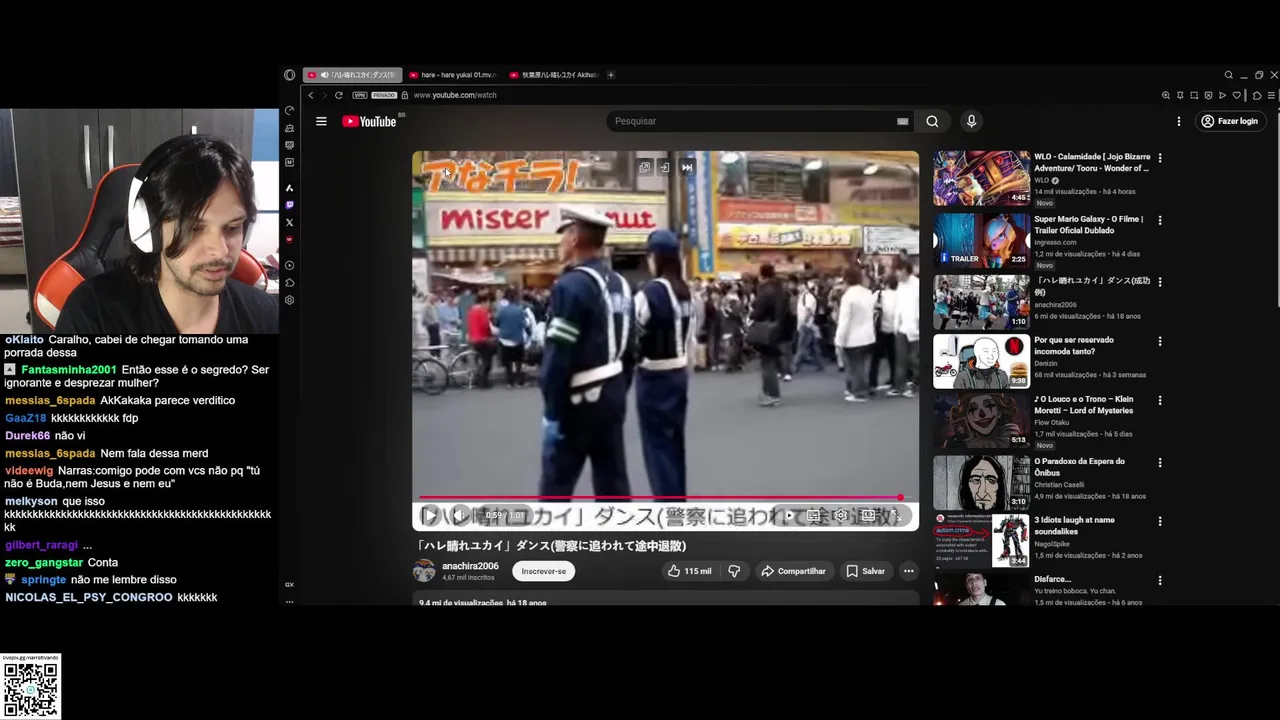Open Twitch in the Opera sidebar
The width and height of the screenshot is (1280, 720).
coord(289,205)
